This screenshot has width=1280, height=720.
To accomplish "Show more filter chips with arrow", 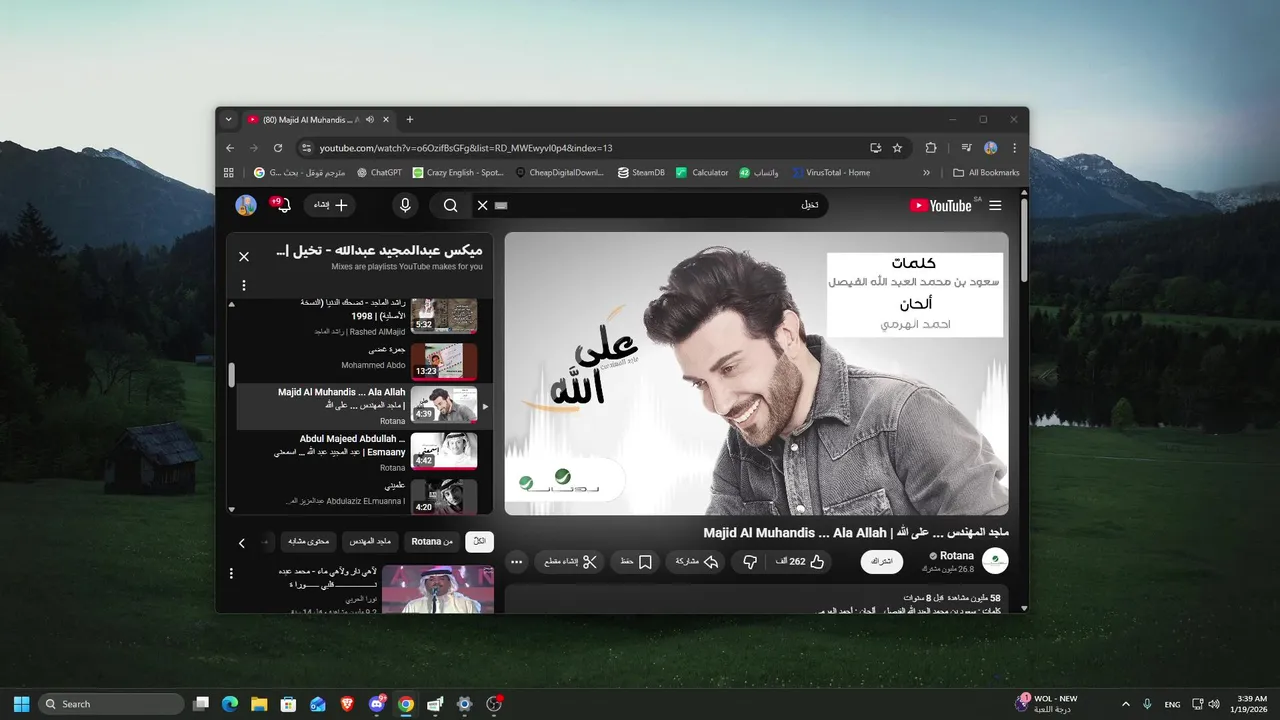I will 242,543.
